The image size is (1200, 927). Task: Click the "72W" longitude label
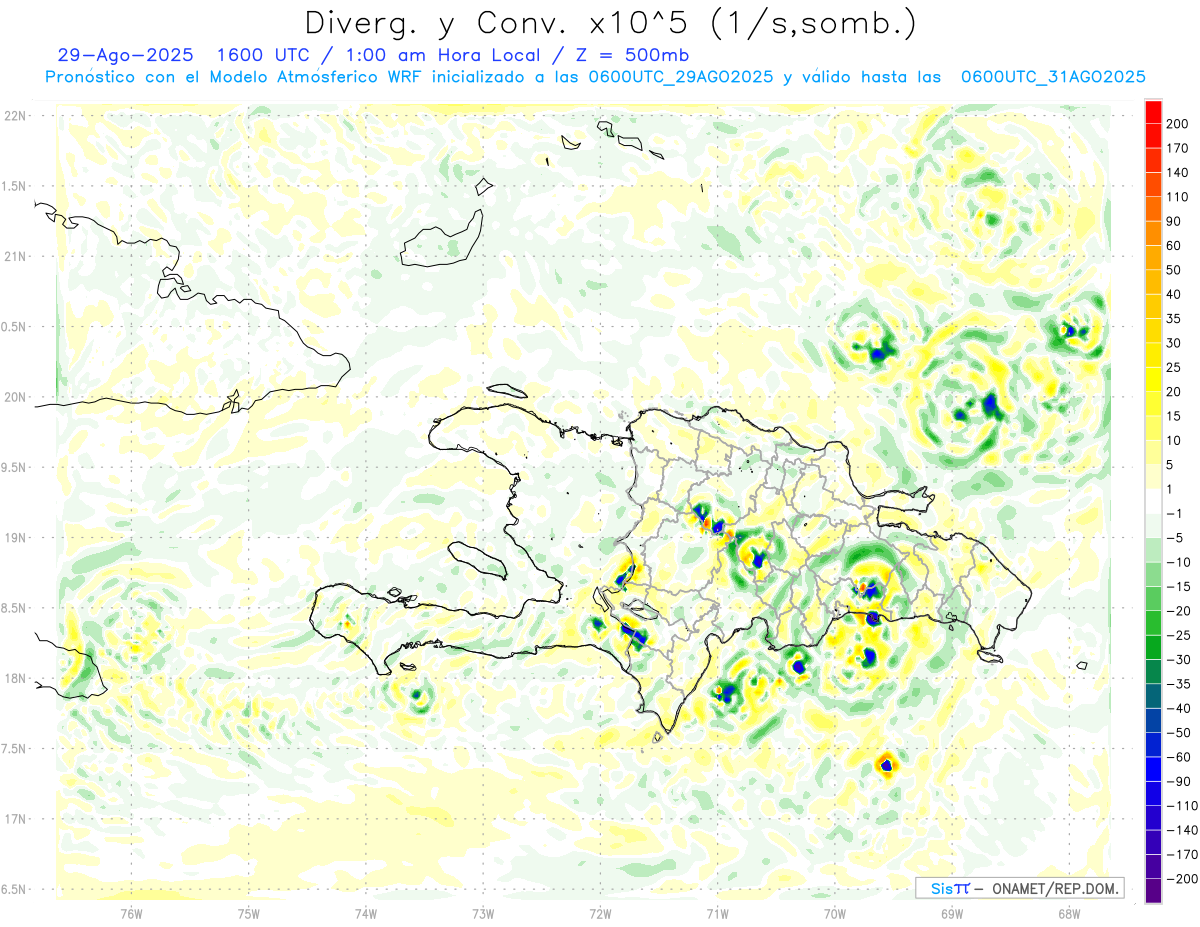[600, 913]
